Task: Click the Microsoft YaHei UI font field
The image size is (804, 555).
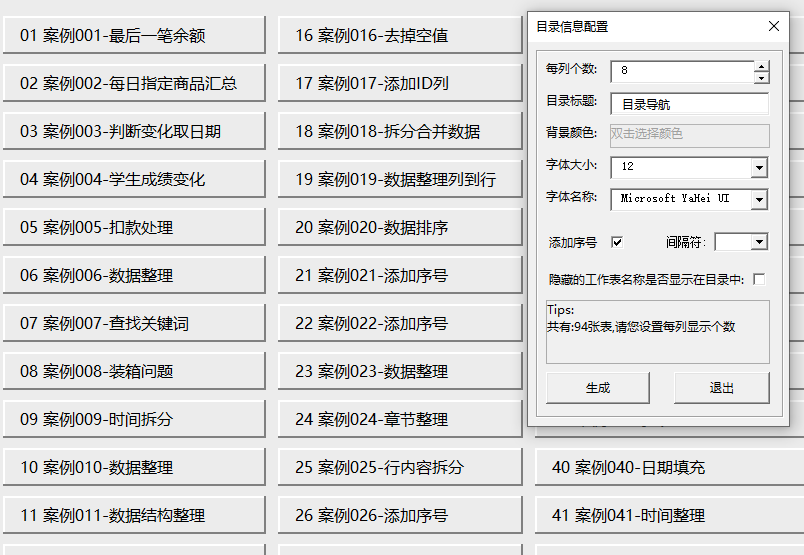Action: pyautogui.click(x=681, y=200)
